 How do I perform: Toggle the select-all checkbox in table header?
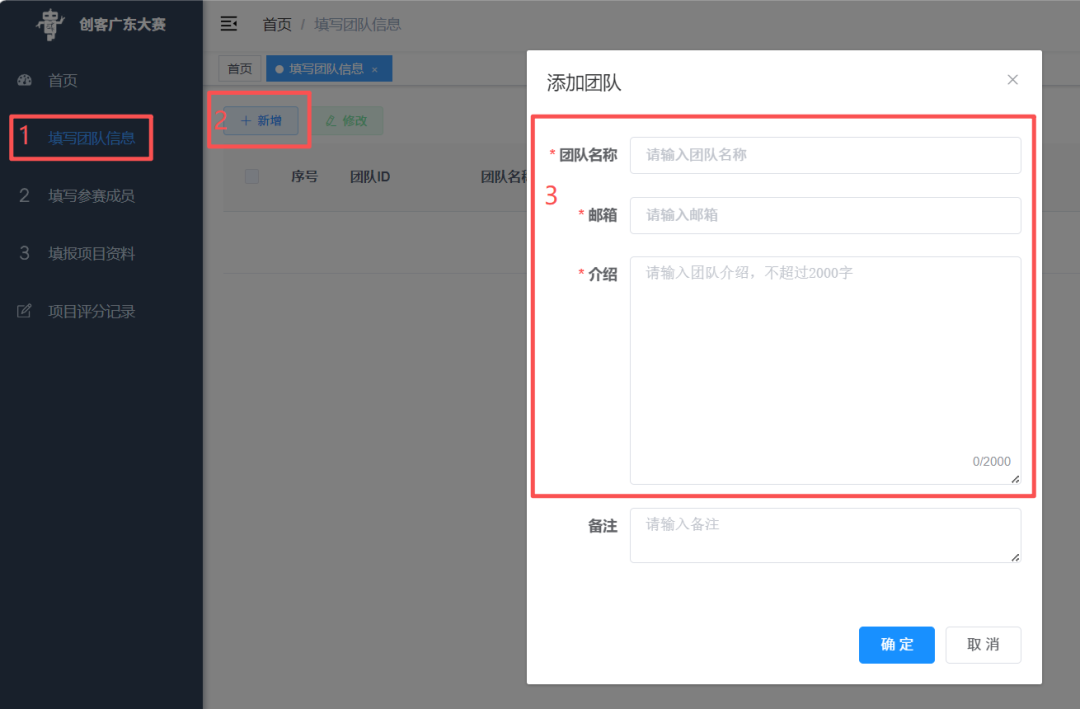click(x=252, y=176)
